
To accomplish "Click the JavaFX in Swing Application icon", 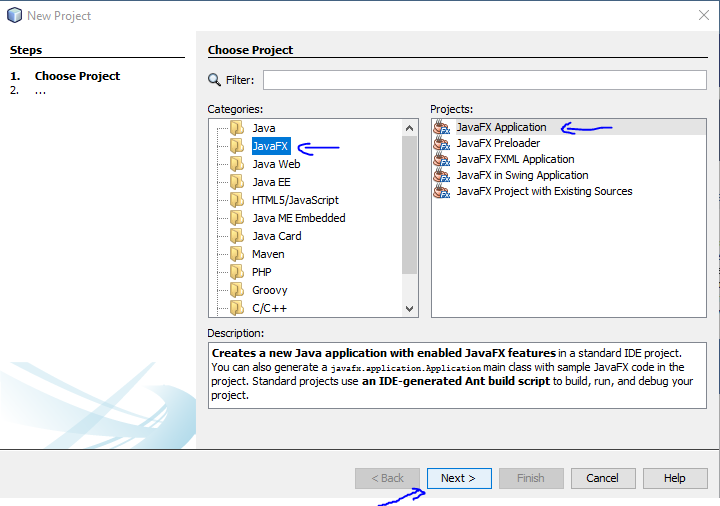I will [442, 175].
